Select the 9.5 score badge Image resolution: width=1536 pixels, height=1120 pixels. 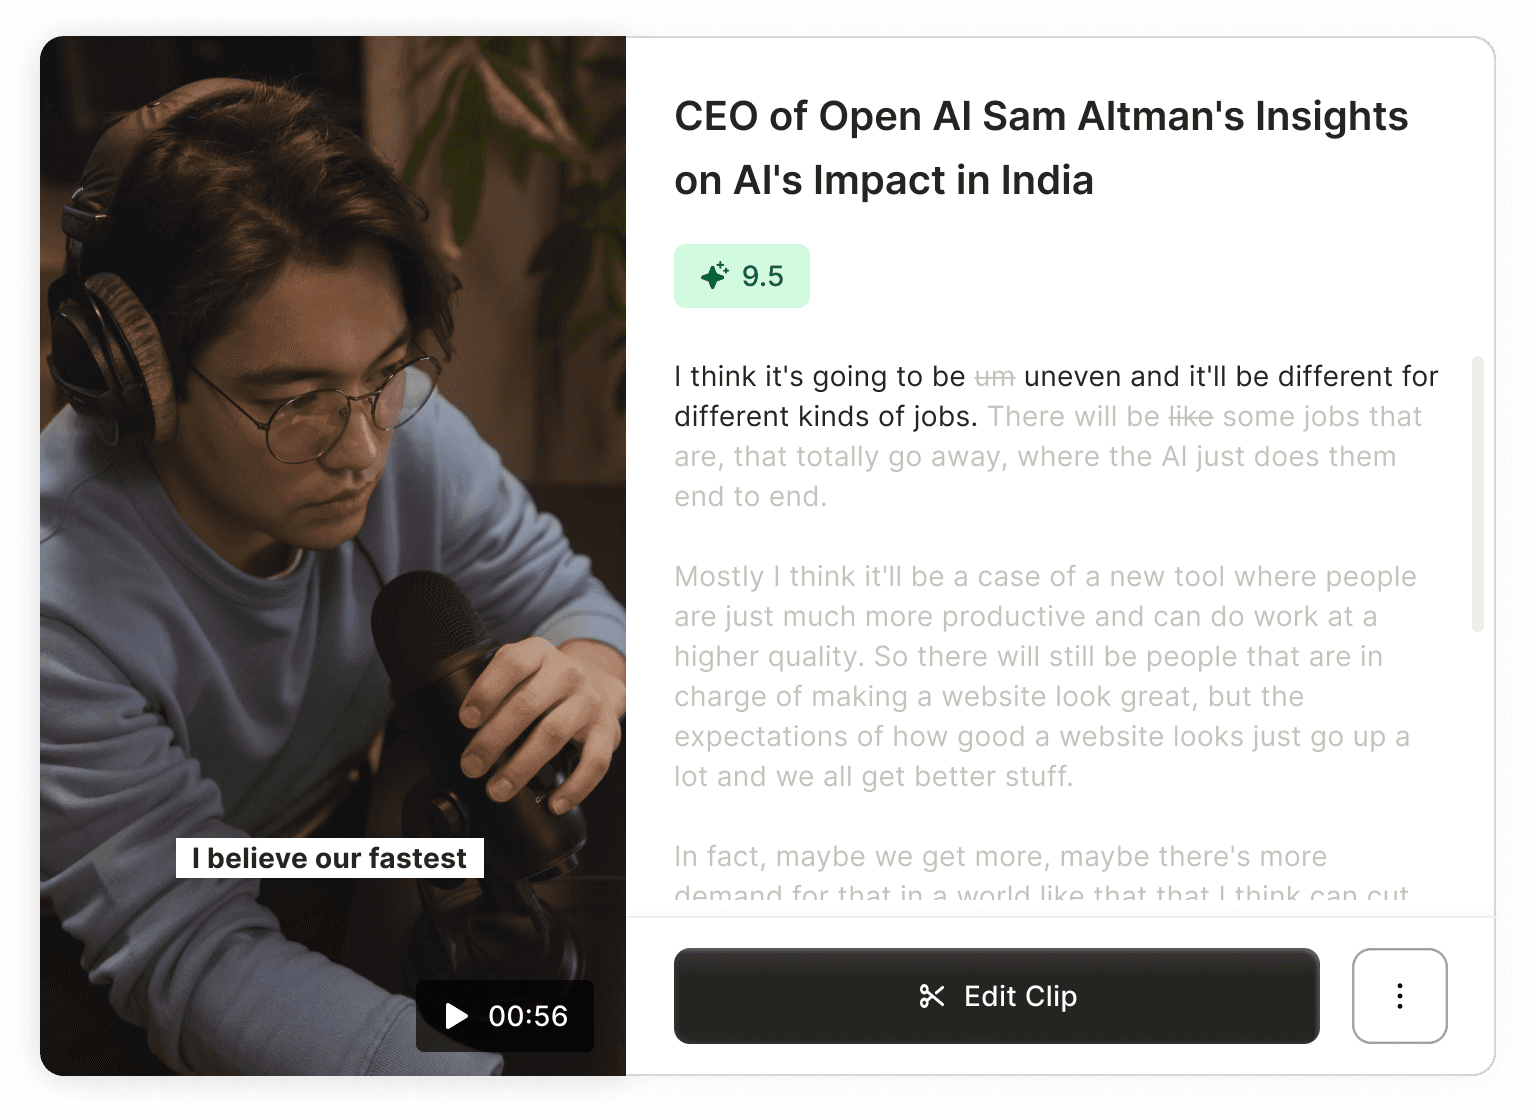[x=742, y=276]
